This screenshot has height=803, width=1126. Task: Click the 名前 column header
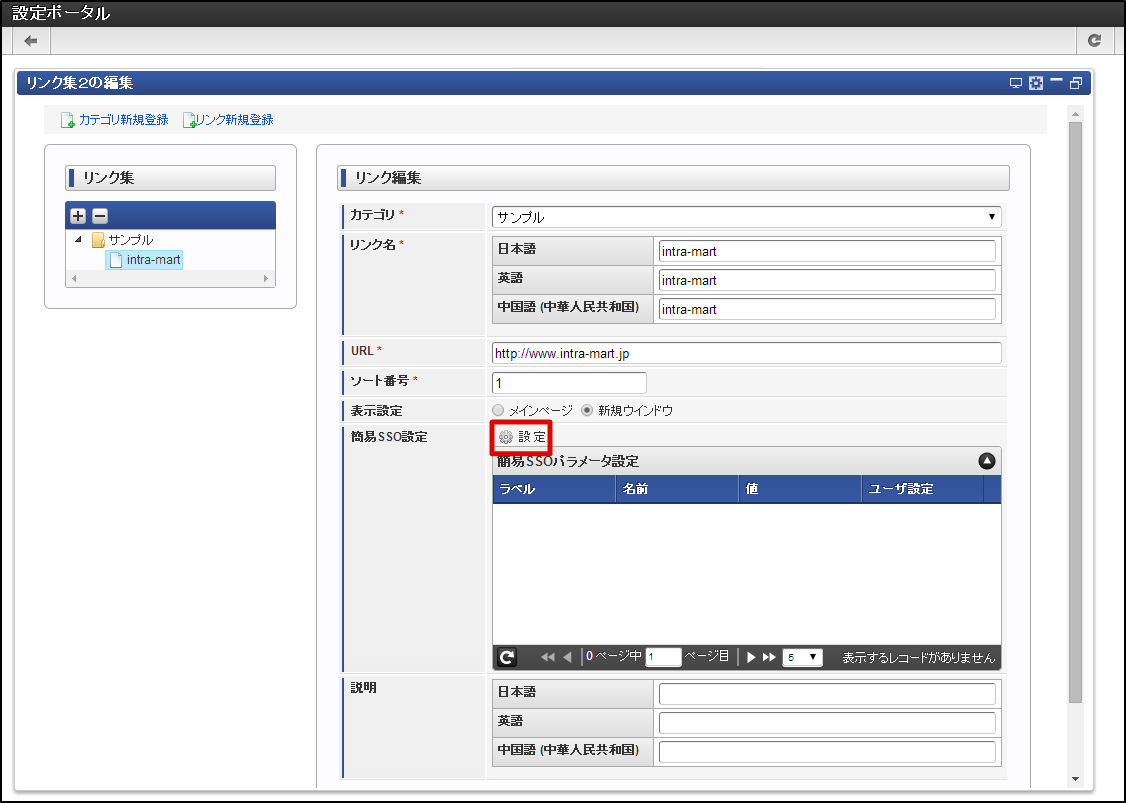click(676, 489)
